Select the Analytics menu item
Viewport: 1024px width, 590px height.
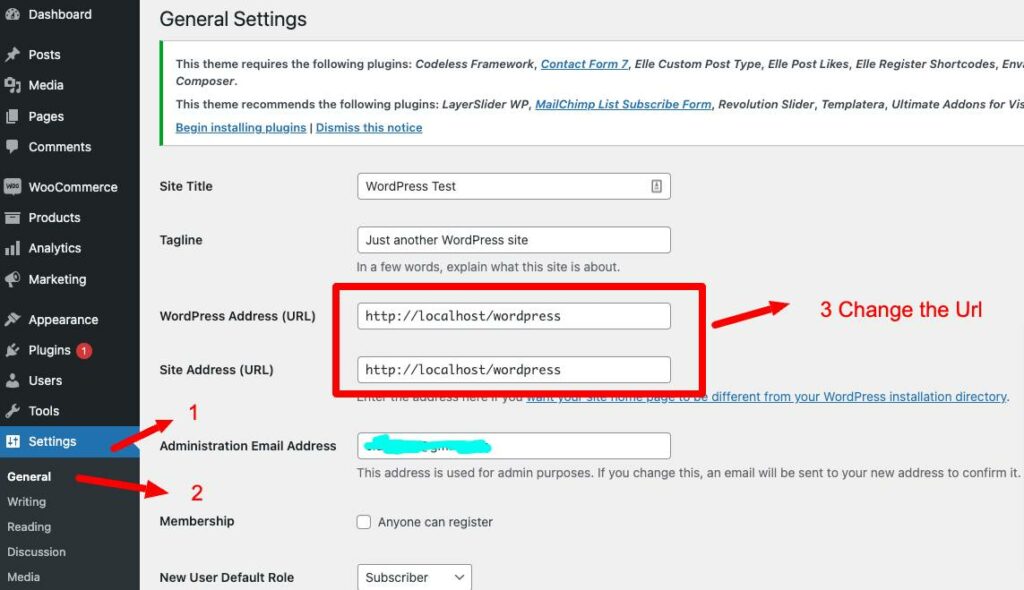[55, 248]
